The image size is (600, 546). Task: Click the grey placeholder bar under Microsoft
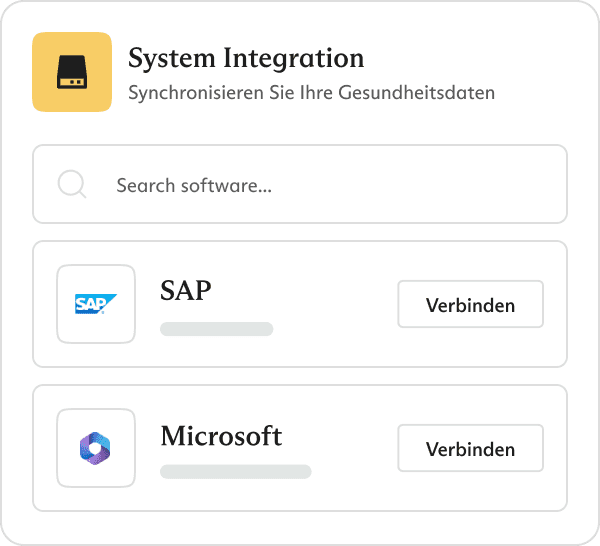click(236, 472)
